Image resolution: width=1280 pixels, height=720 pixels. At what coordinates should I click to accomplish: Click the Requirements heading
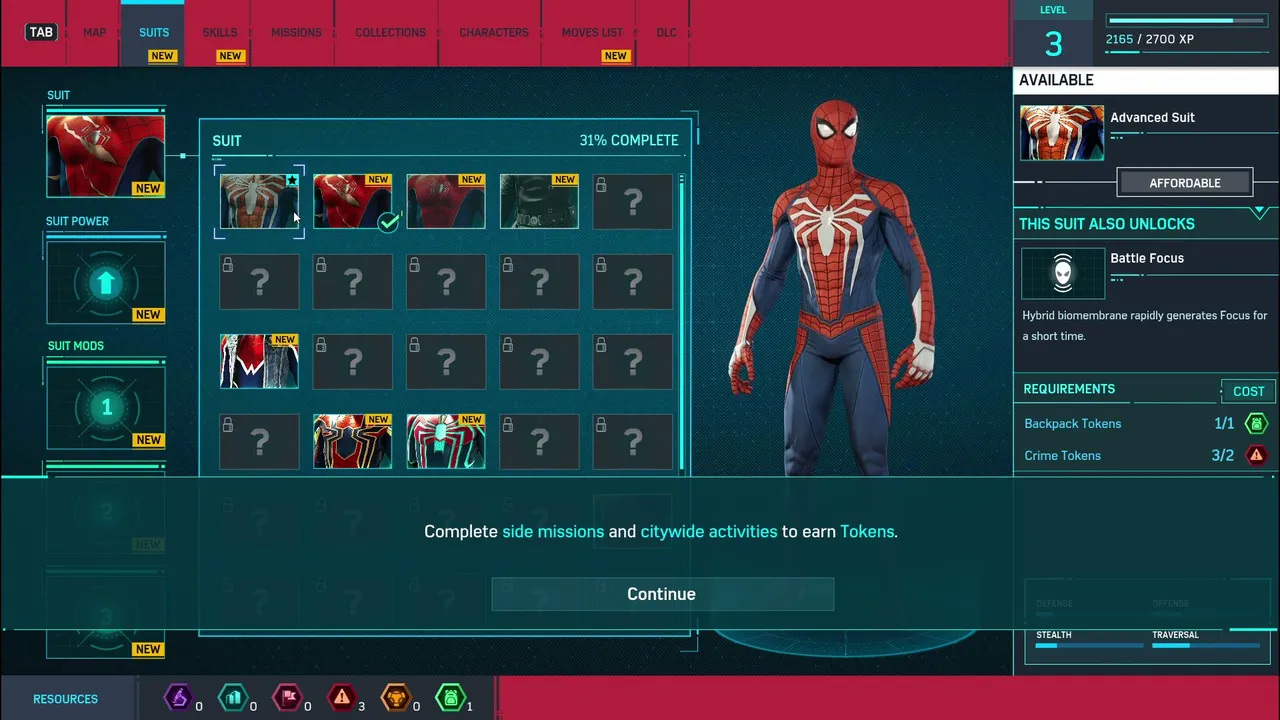pos(1069,389)
